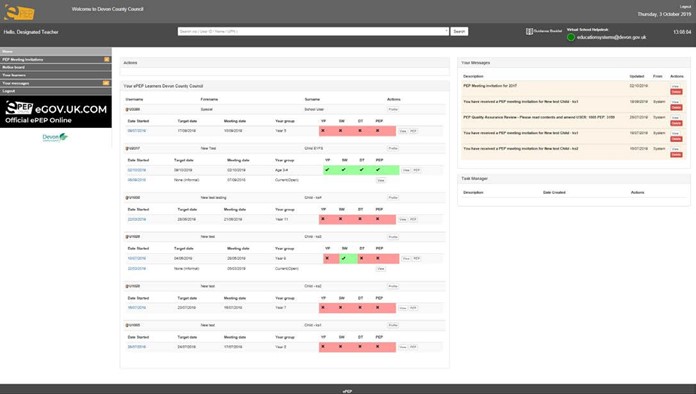Click the 'Welcome to Devon County Council' heading
This screenshot has height=394, width=696.
pyautogui.click(x=107, y=9)
